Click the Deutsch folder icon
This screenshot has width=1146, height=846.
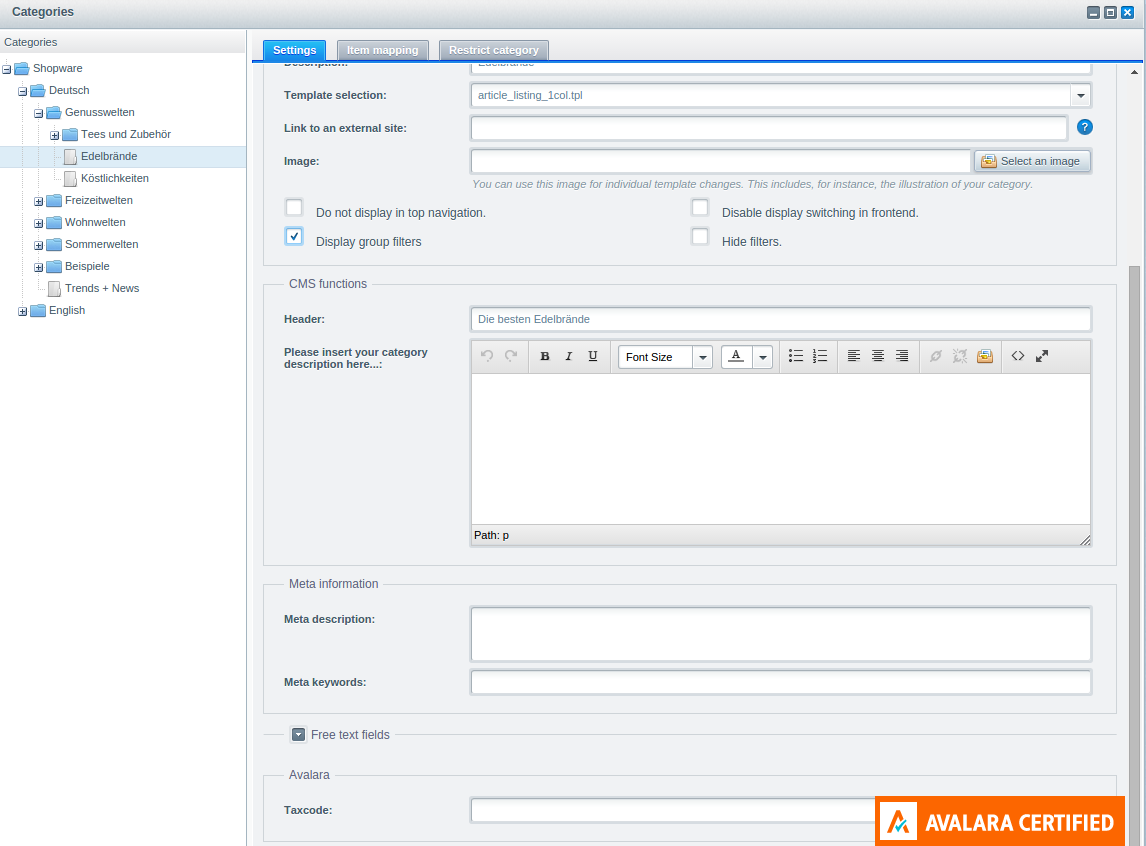(38, 91)
